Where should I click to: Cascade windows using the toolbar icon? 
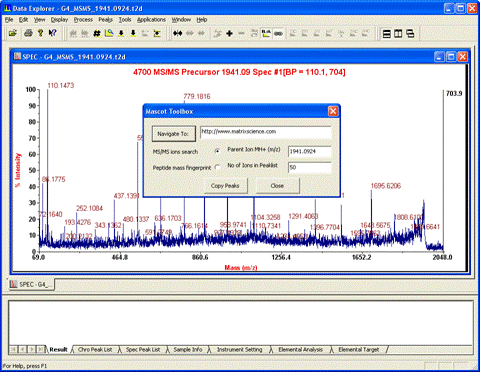pos(410,34)
